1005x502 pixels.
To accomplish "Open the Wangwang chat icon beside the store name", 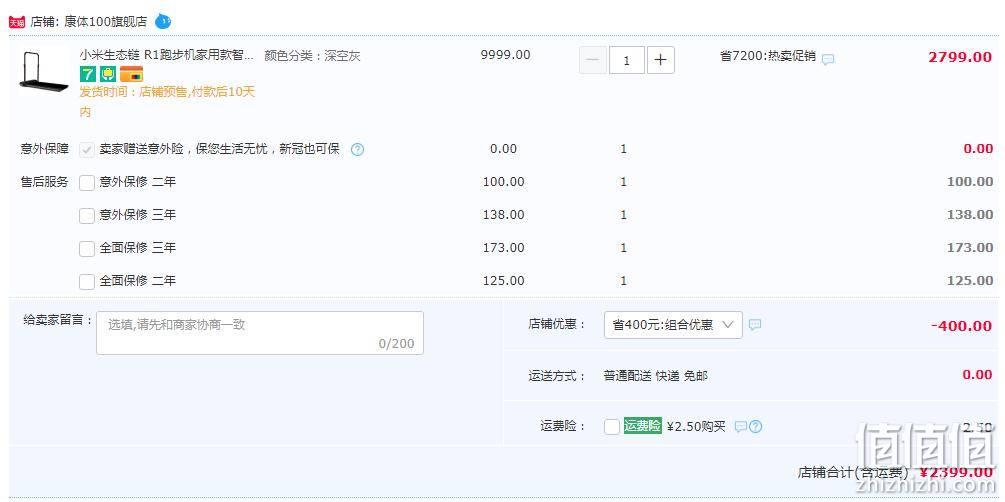I will point(163,22).
